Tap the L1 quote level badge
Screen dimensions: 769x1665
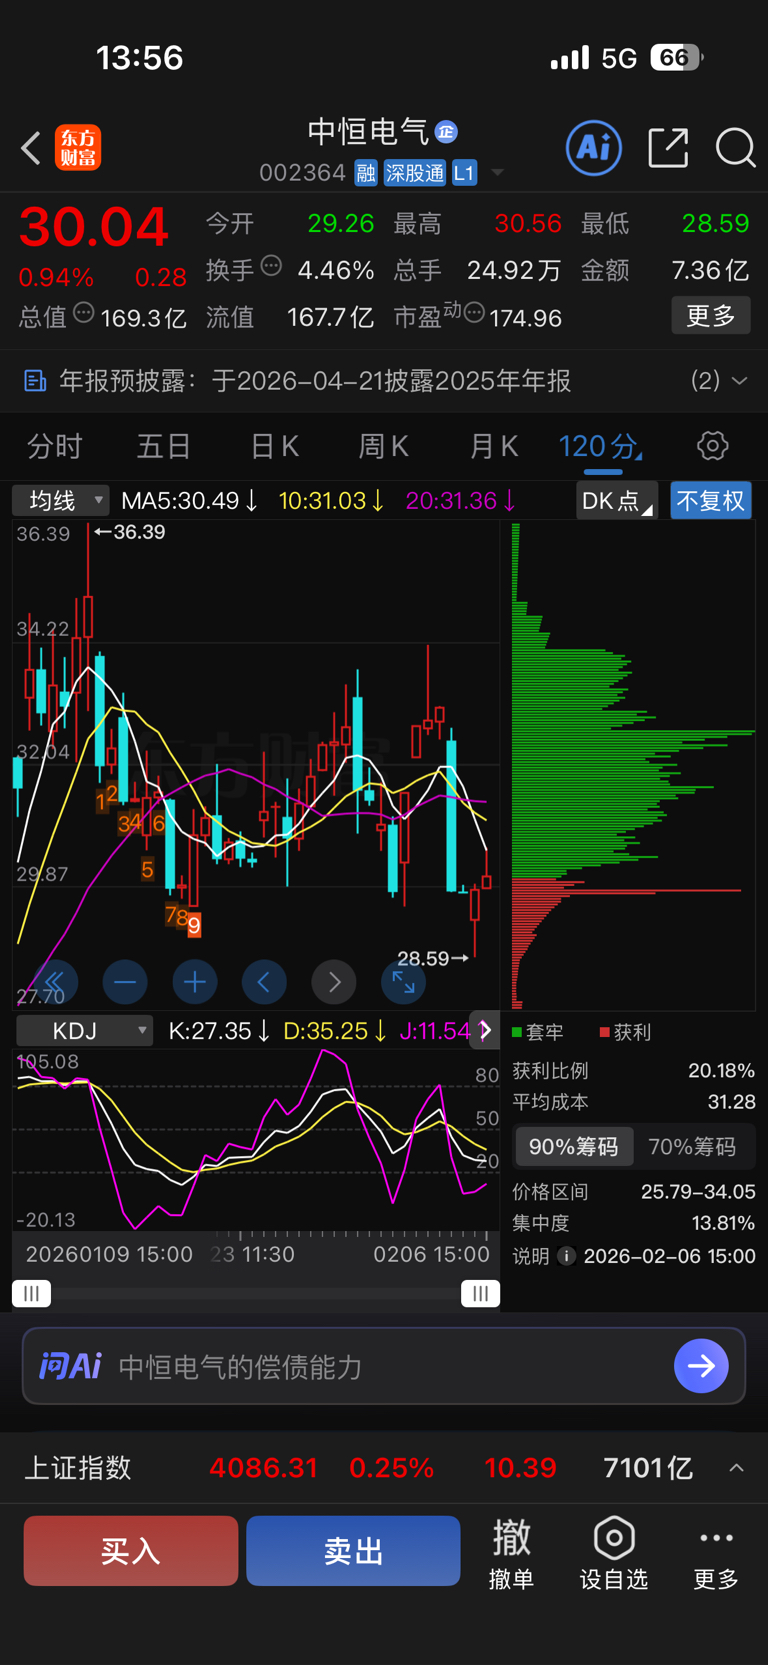(464, 173)
